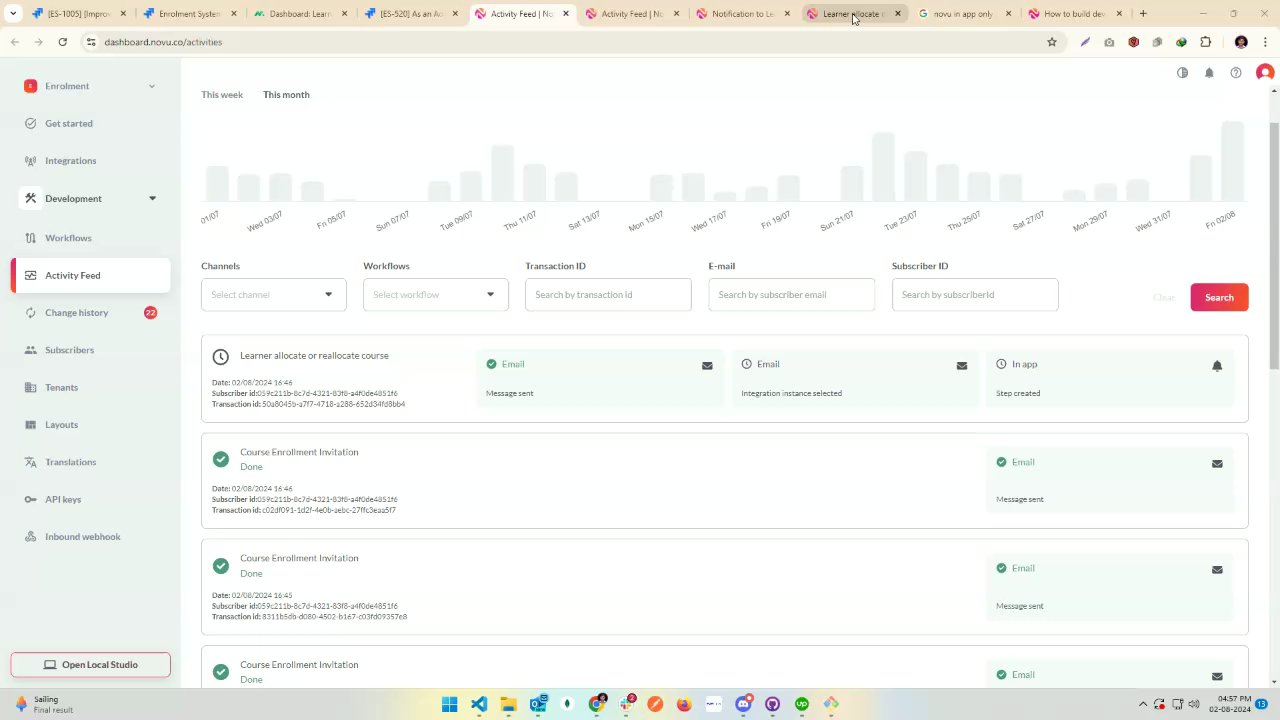Screen dimensions: 1280x720
Task: Click Open Local Studio button
Action: point(90,665)
